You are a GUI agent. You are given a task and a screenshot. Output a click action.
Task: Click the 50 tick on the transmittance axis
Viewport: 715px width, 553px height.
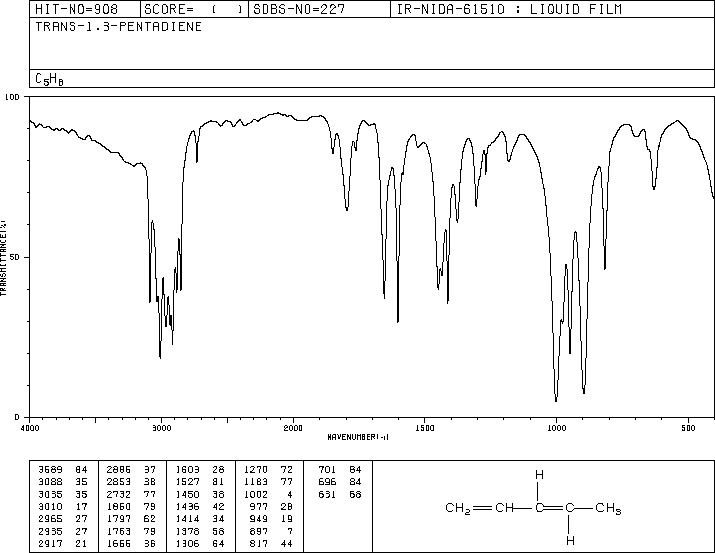click(15, 257)
